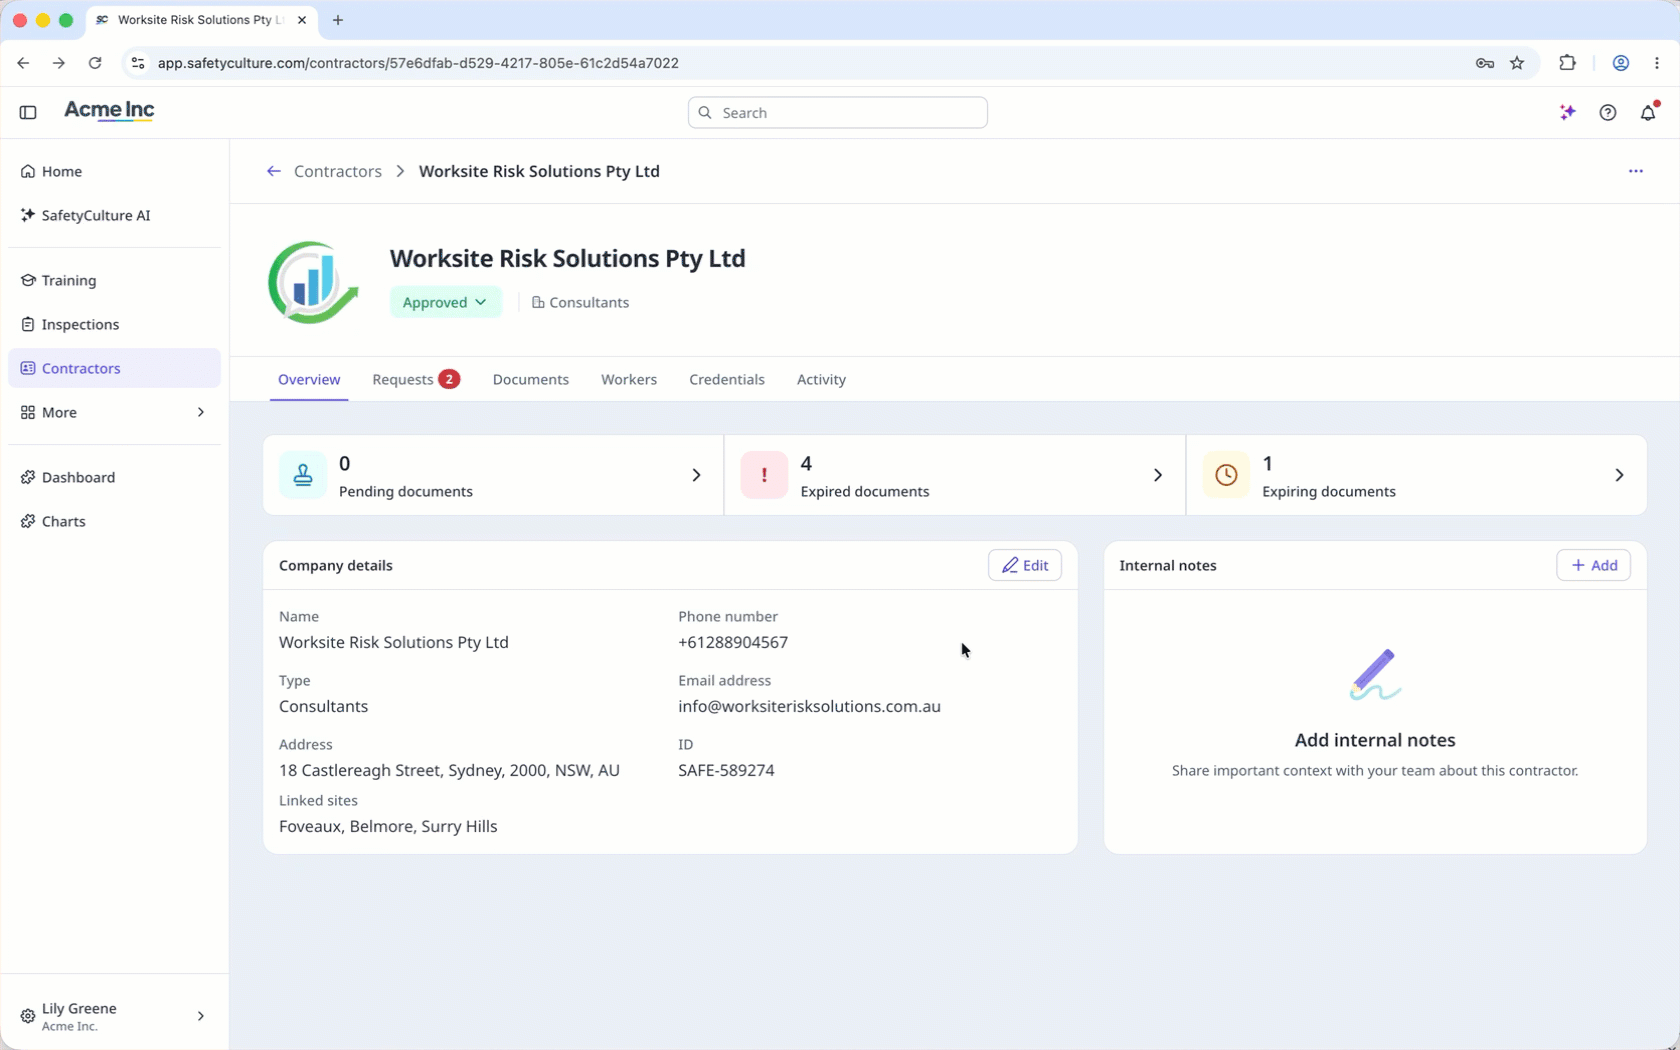Click the back arrow beside Contractors breadcrumb

(273, 171)
